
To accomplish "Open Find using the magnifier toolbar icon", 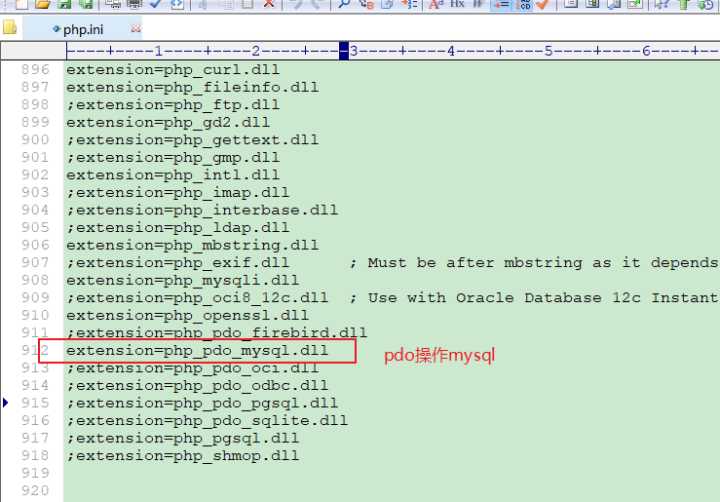I will (344, 4).
